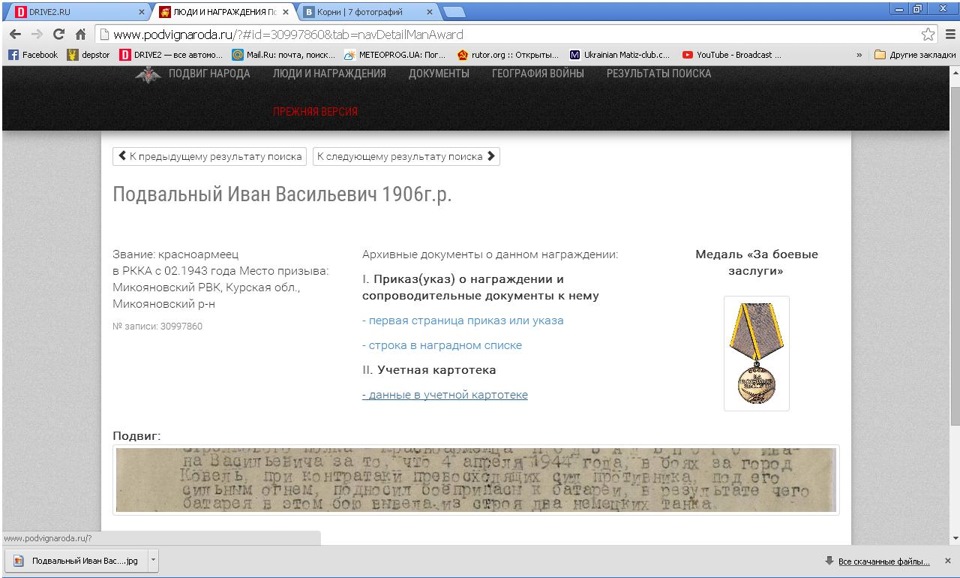The image size is (960, 578).
Task: Open a new browser tab
Action: [453, 12]
